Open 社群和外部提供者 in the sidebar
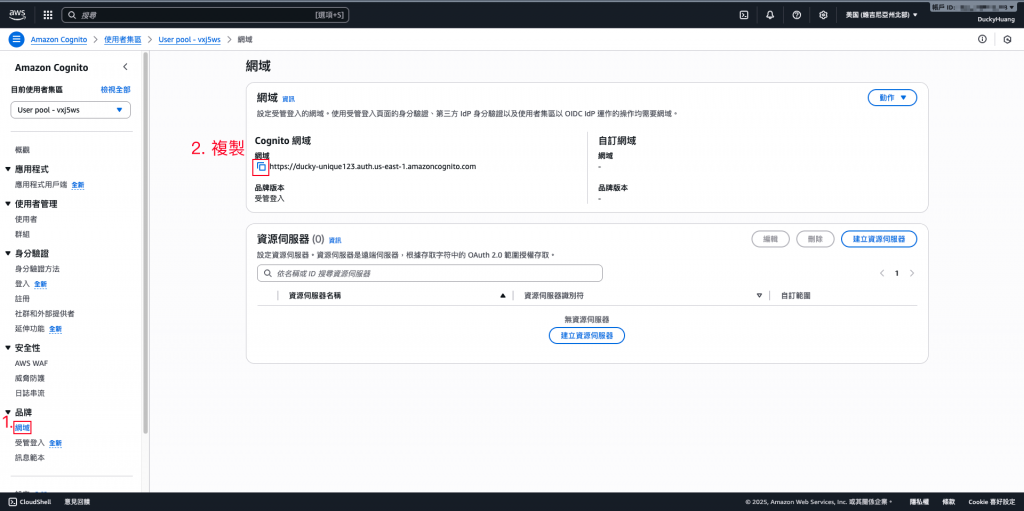1024x511 pixels. pyautogui.click(x=44, y=314)
